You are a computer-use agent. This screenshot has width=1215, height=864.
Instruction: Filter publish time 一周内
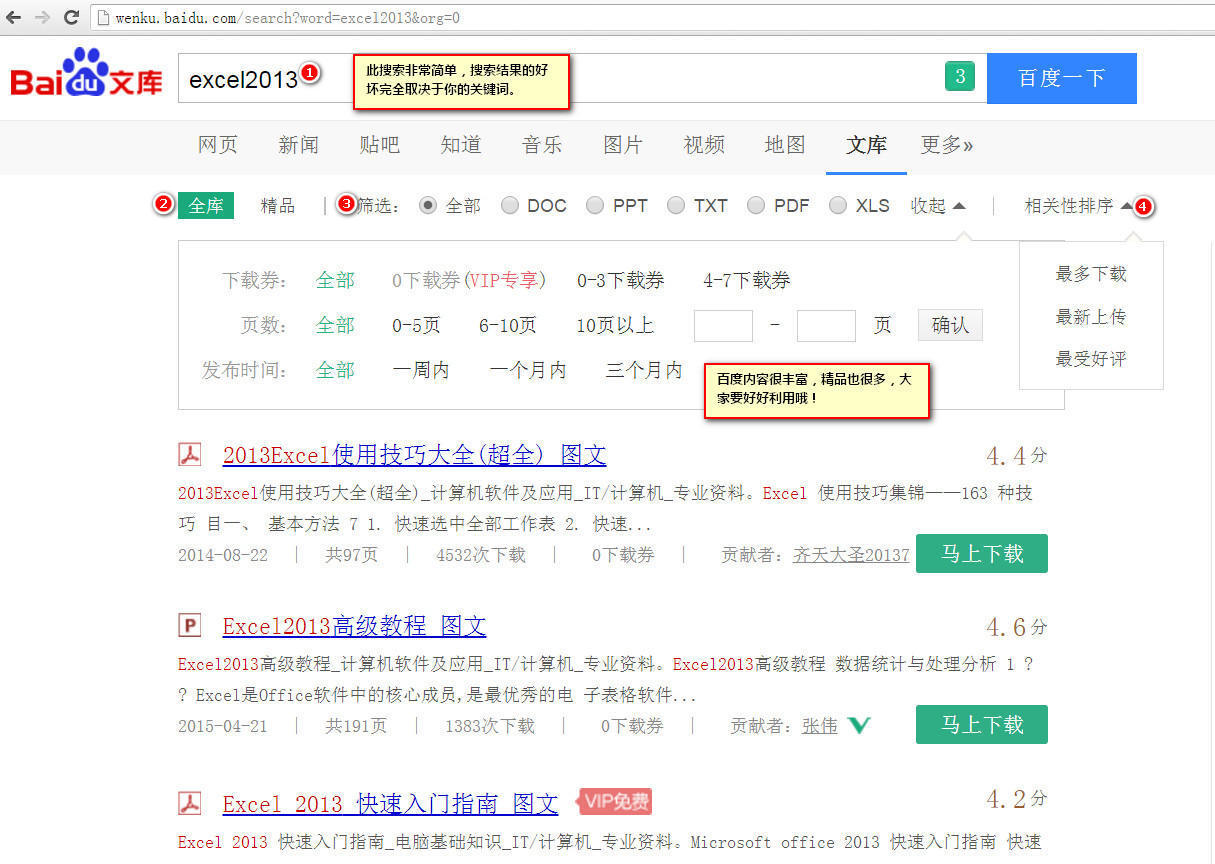pyautogui.click(x=421, y=370)
